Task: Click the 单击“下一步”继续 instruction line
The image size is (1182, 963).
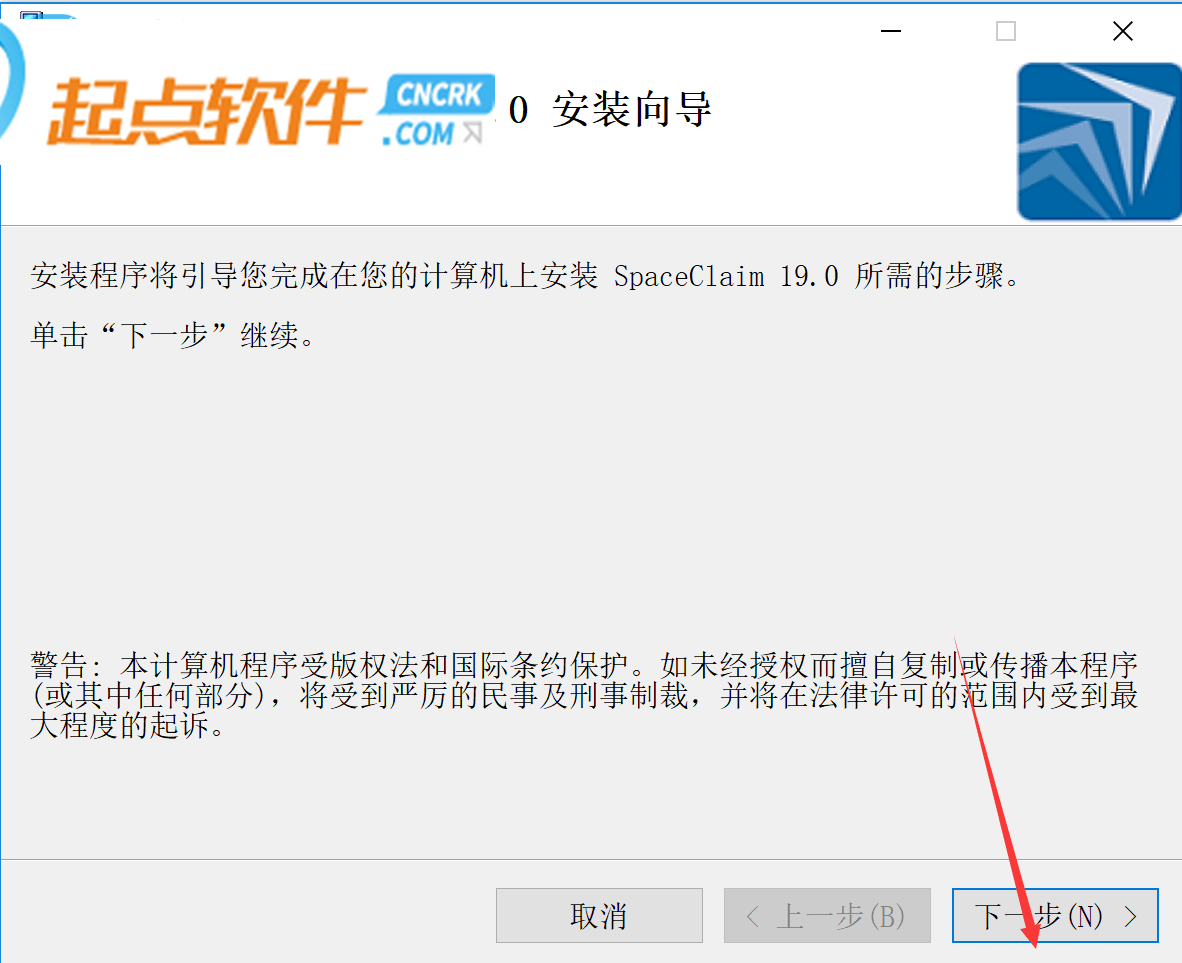Action: point(172,335)
